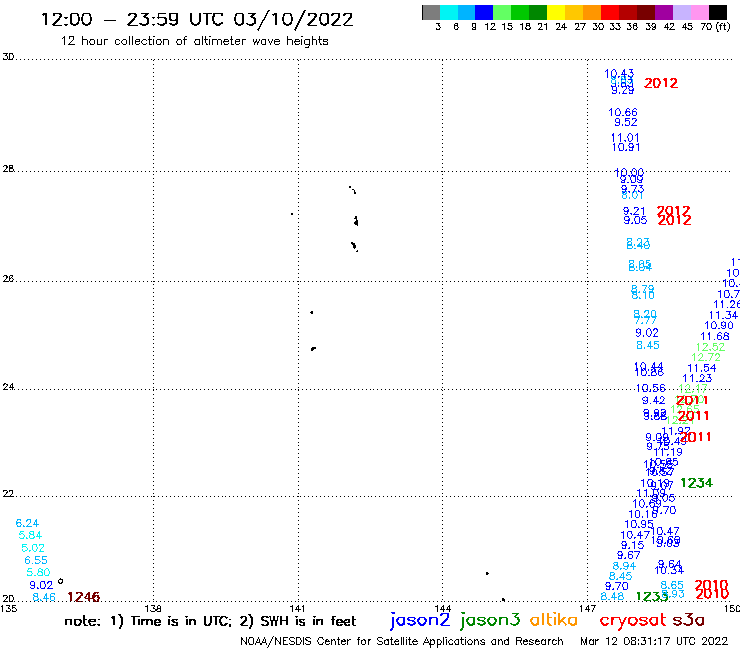Select the lavender swatch in the legend bar
This screenshot has height=650, width=740.
pos(681,12)
